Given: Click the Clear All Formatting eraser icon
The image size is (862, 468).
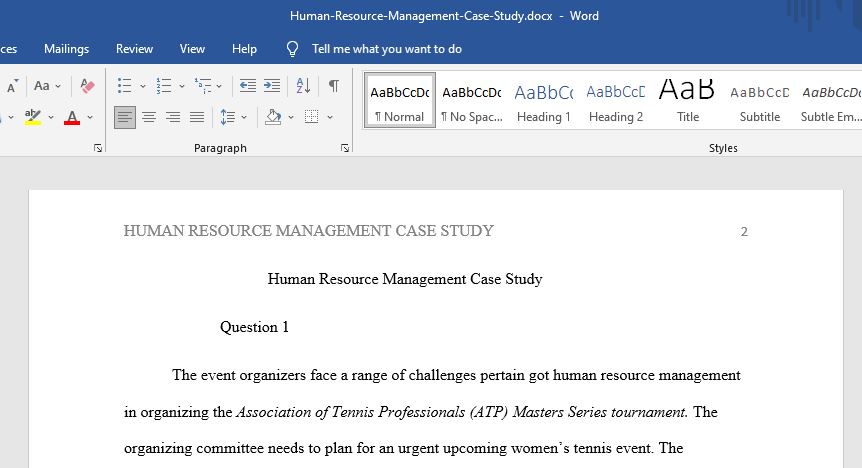Looking at the screenshot, I should tap(87, 86).
